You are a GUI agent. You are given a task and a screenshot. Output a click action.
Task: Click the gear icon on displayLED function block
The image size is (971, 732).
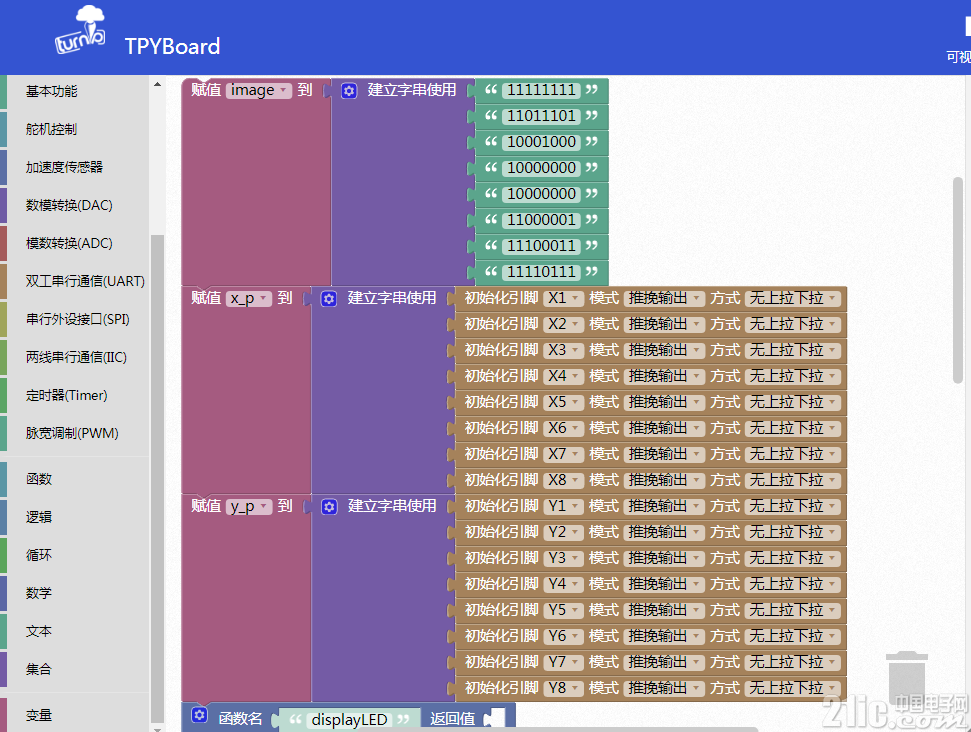[x=199, y=715]
